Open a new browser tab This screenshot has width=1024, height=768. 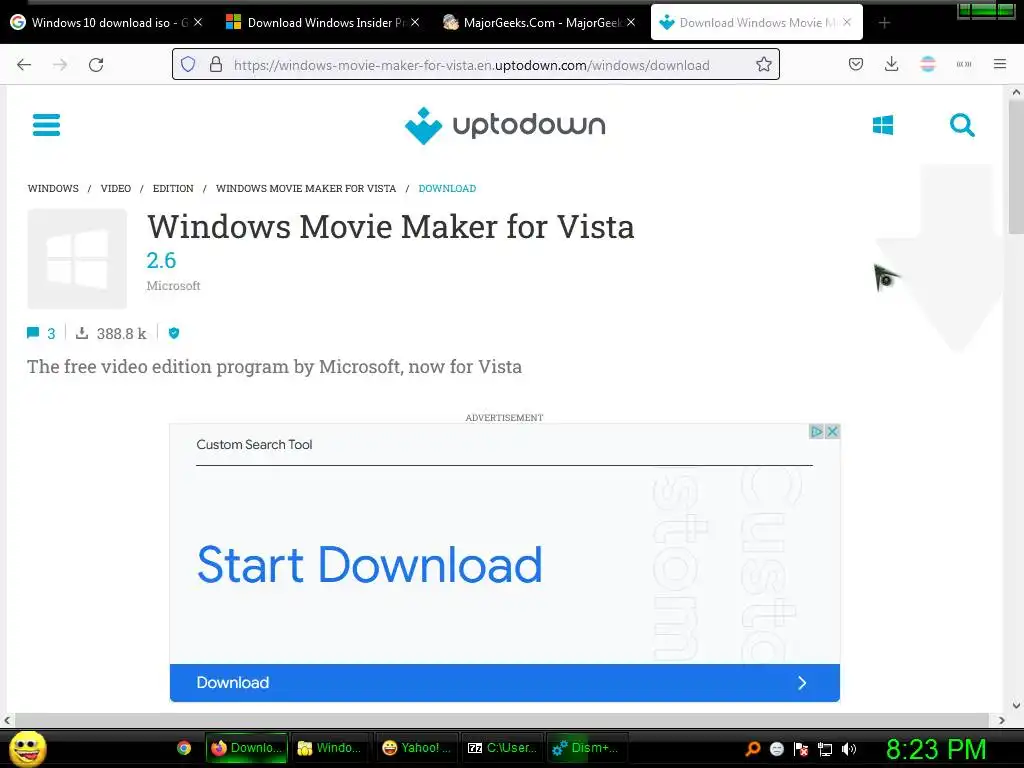[884, 23]
